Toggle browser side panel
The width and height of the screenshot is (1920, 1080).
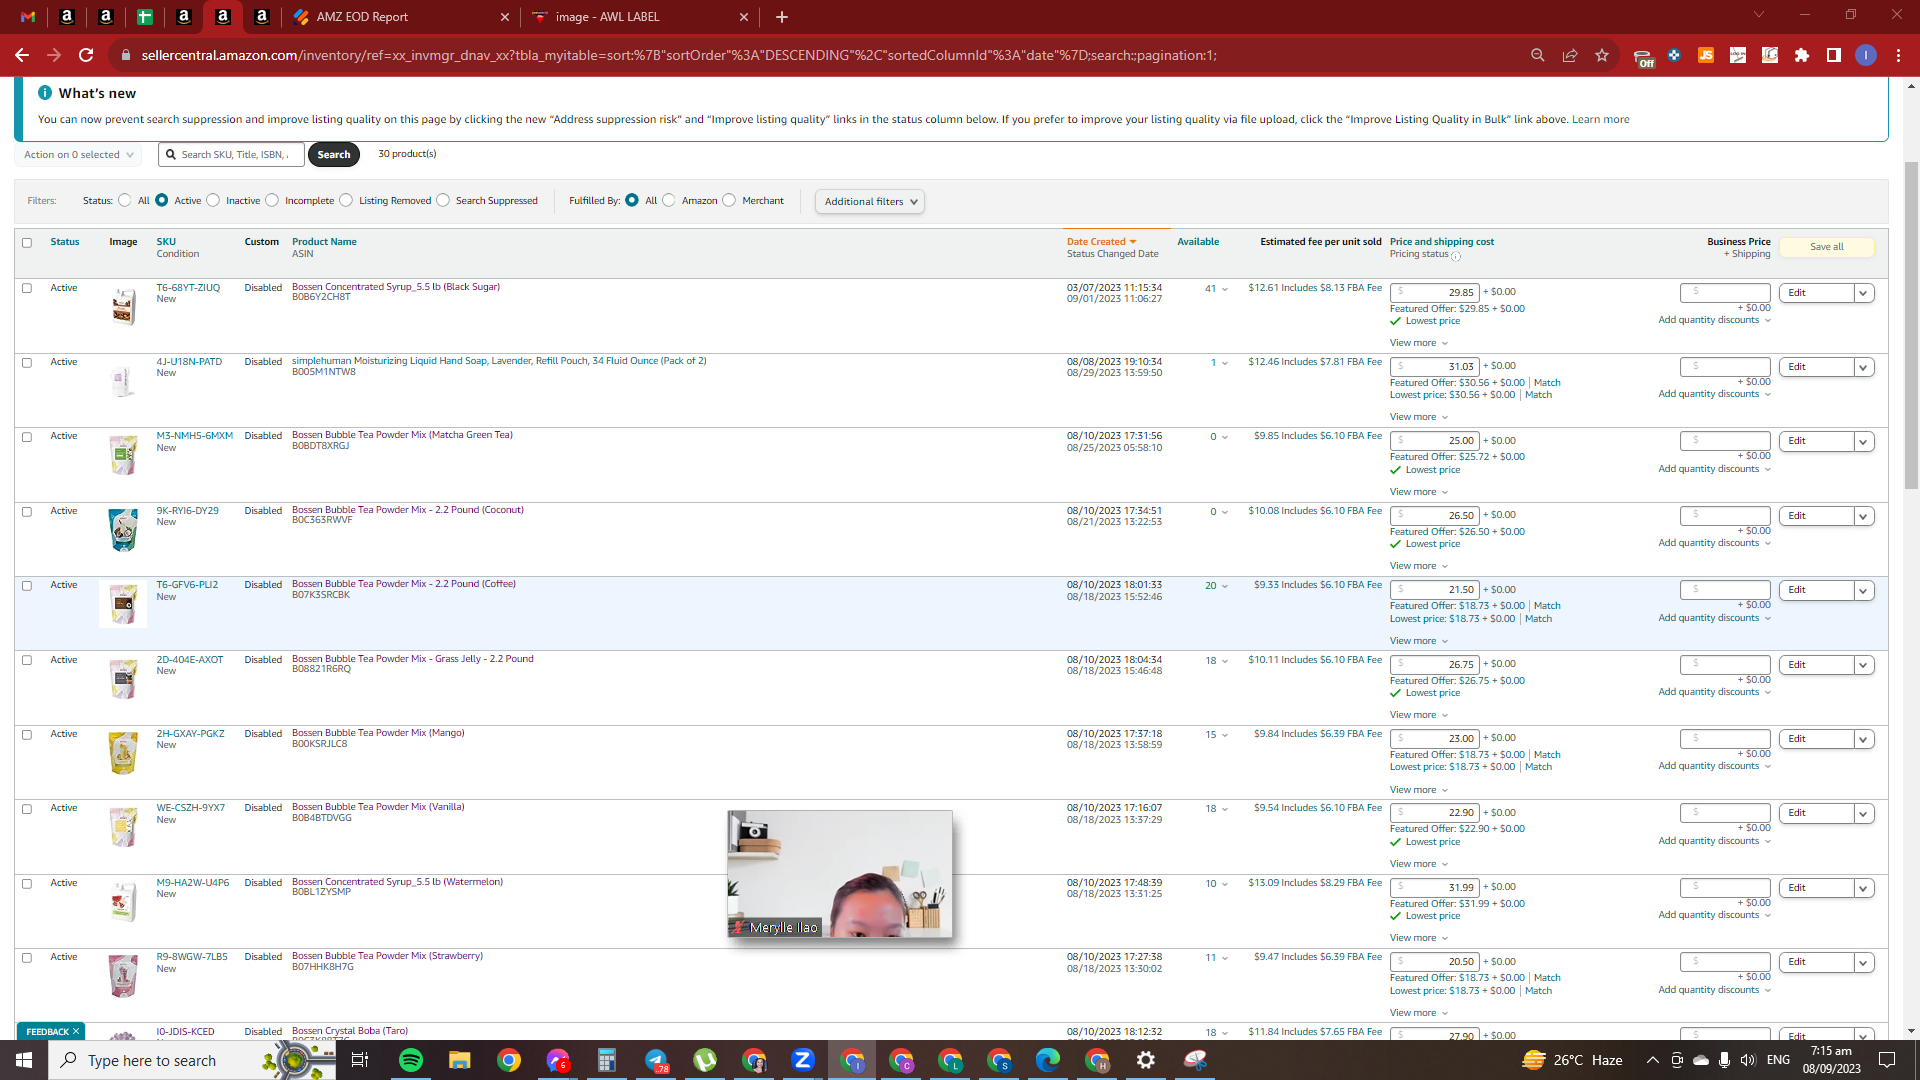[x=1834, y=55]
